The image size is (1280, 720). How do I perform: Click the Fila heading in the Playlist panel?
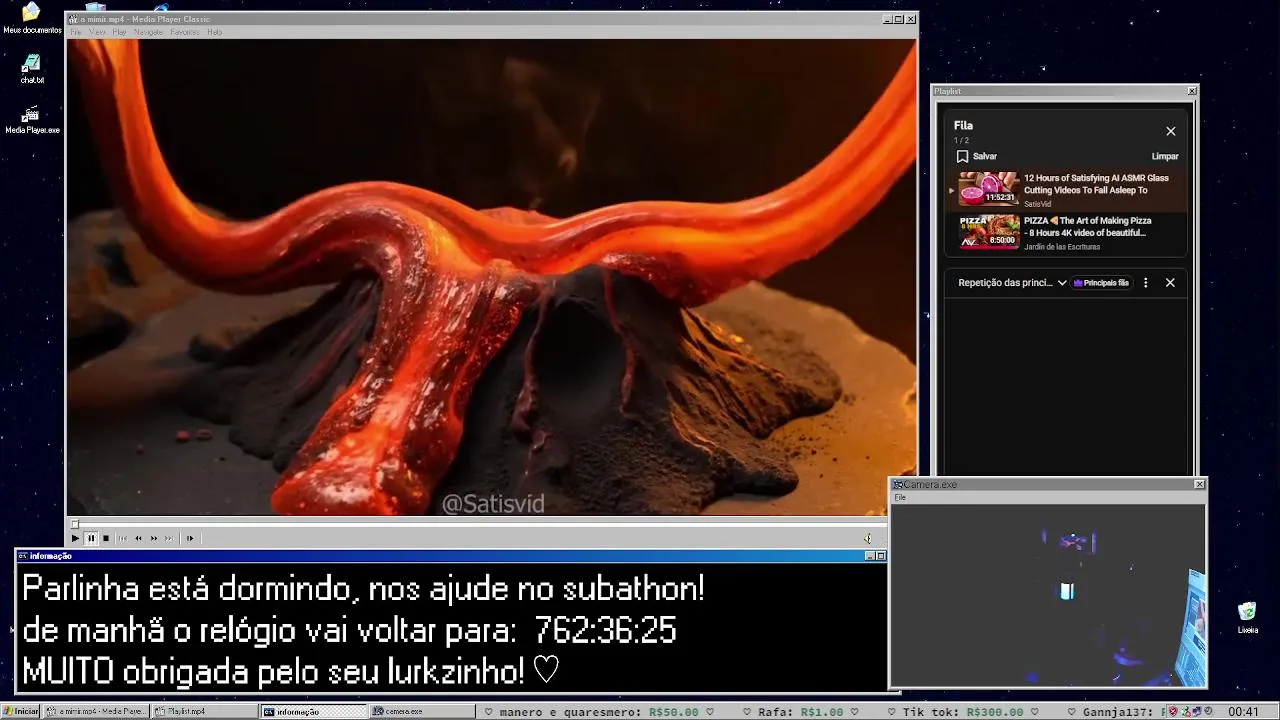pyautogui.click(x=963, y=125)
